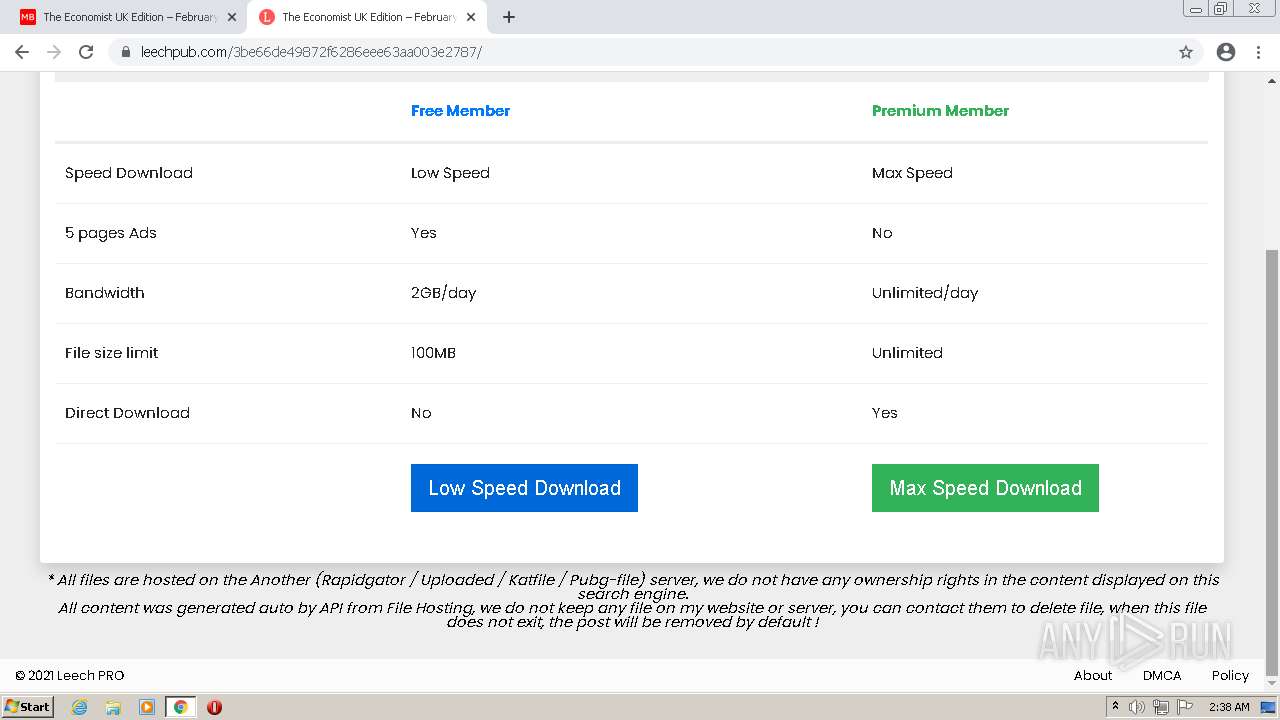The image size is (1280, 720).
Task: Click the Free Member heading
Action: point(460,111)
